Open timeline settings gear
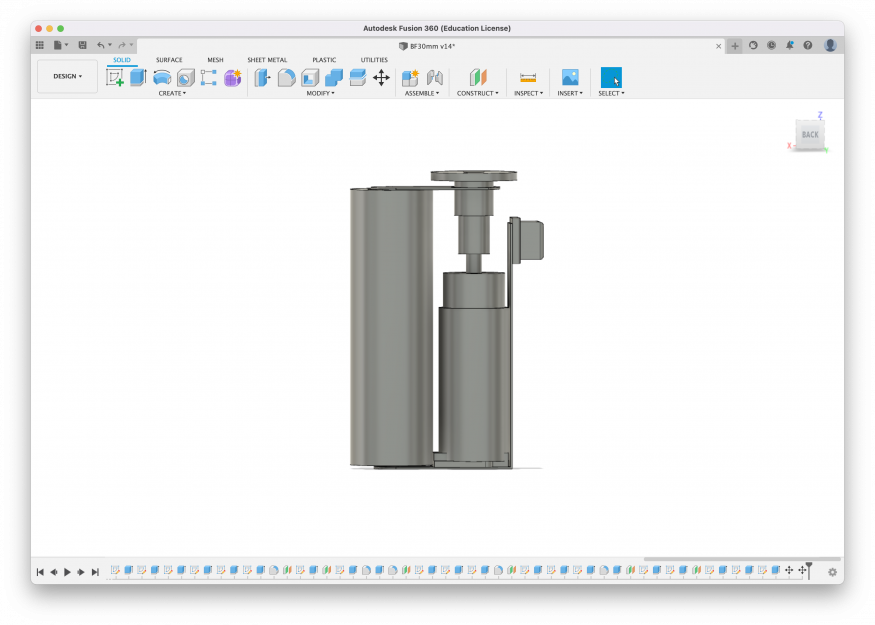The width and height of the screenshot is (875, 625). (832, 572)
